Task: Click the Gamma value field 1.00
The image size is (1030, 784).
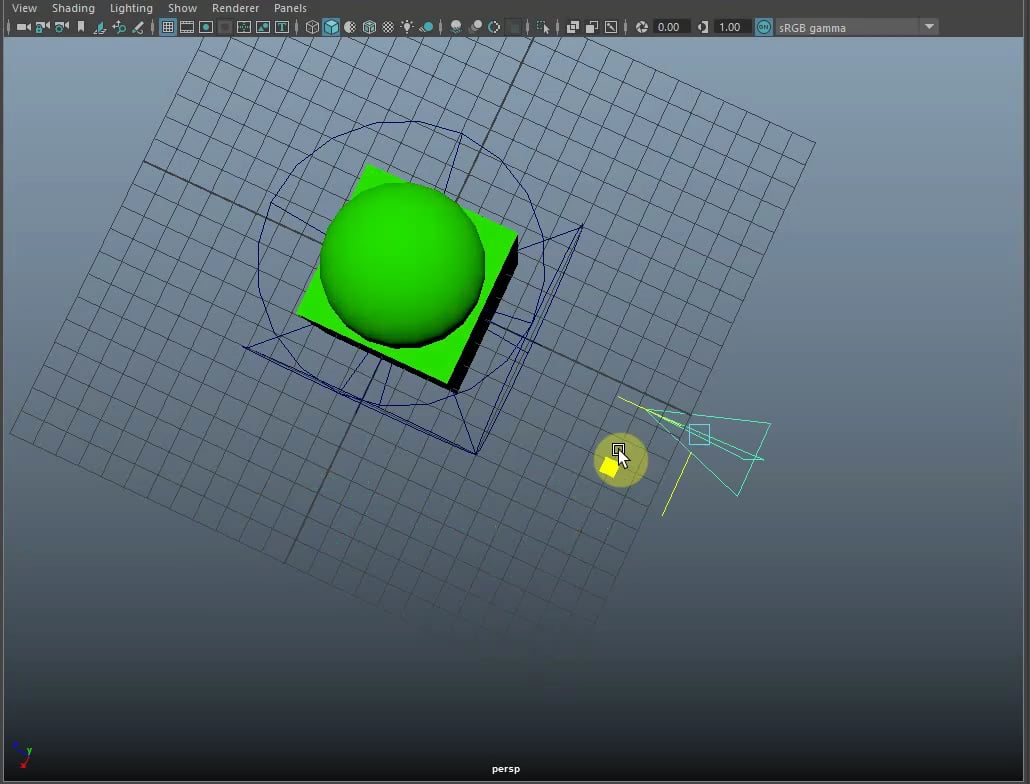Action: point(731,27)
